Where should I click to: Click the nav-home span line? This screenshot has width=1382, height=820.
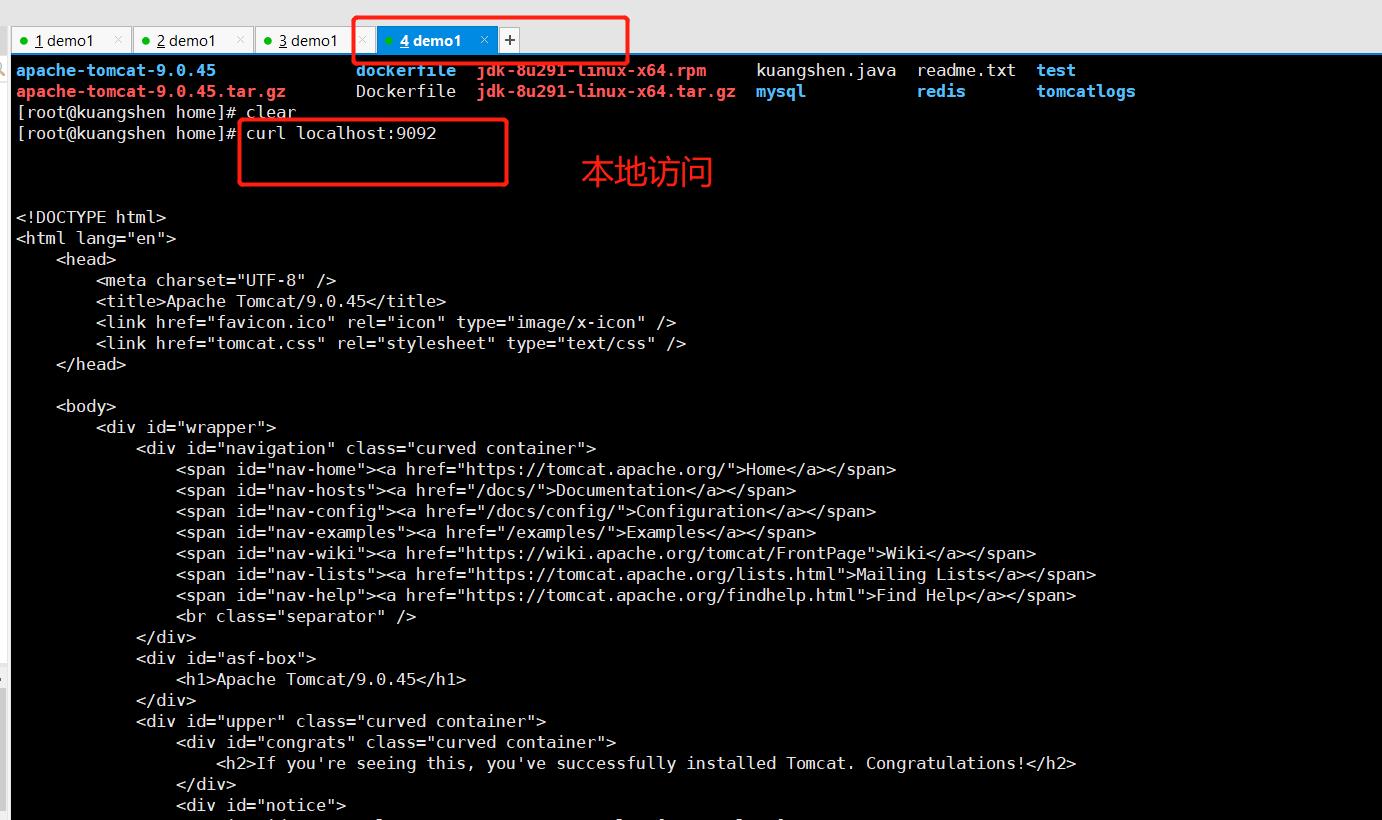coord(536,469)
